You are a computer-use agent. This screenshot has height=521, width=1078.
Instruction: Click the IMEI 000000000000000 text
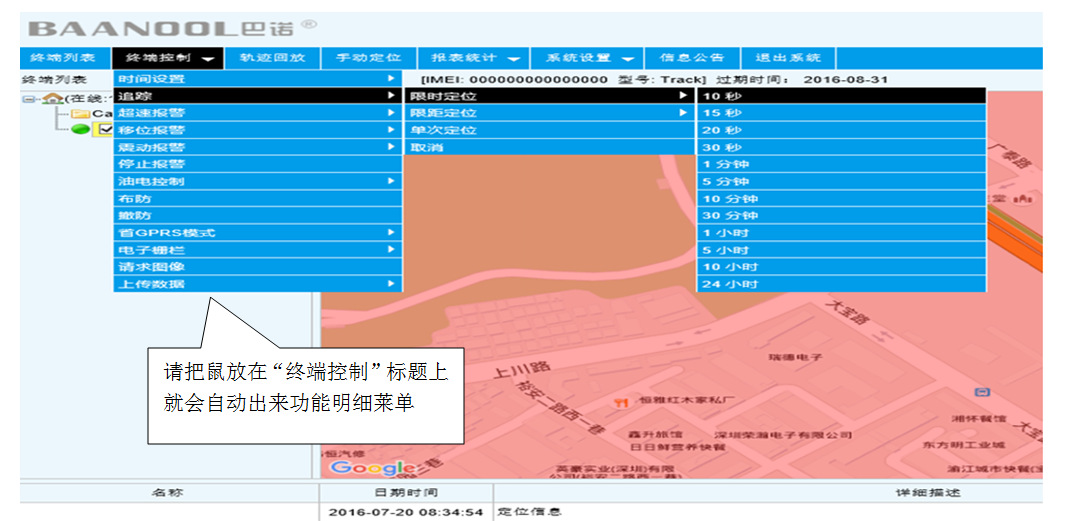click(x=515, y=79)
